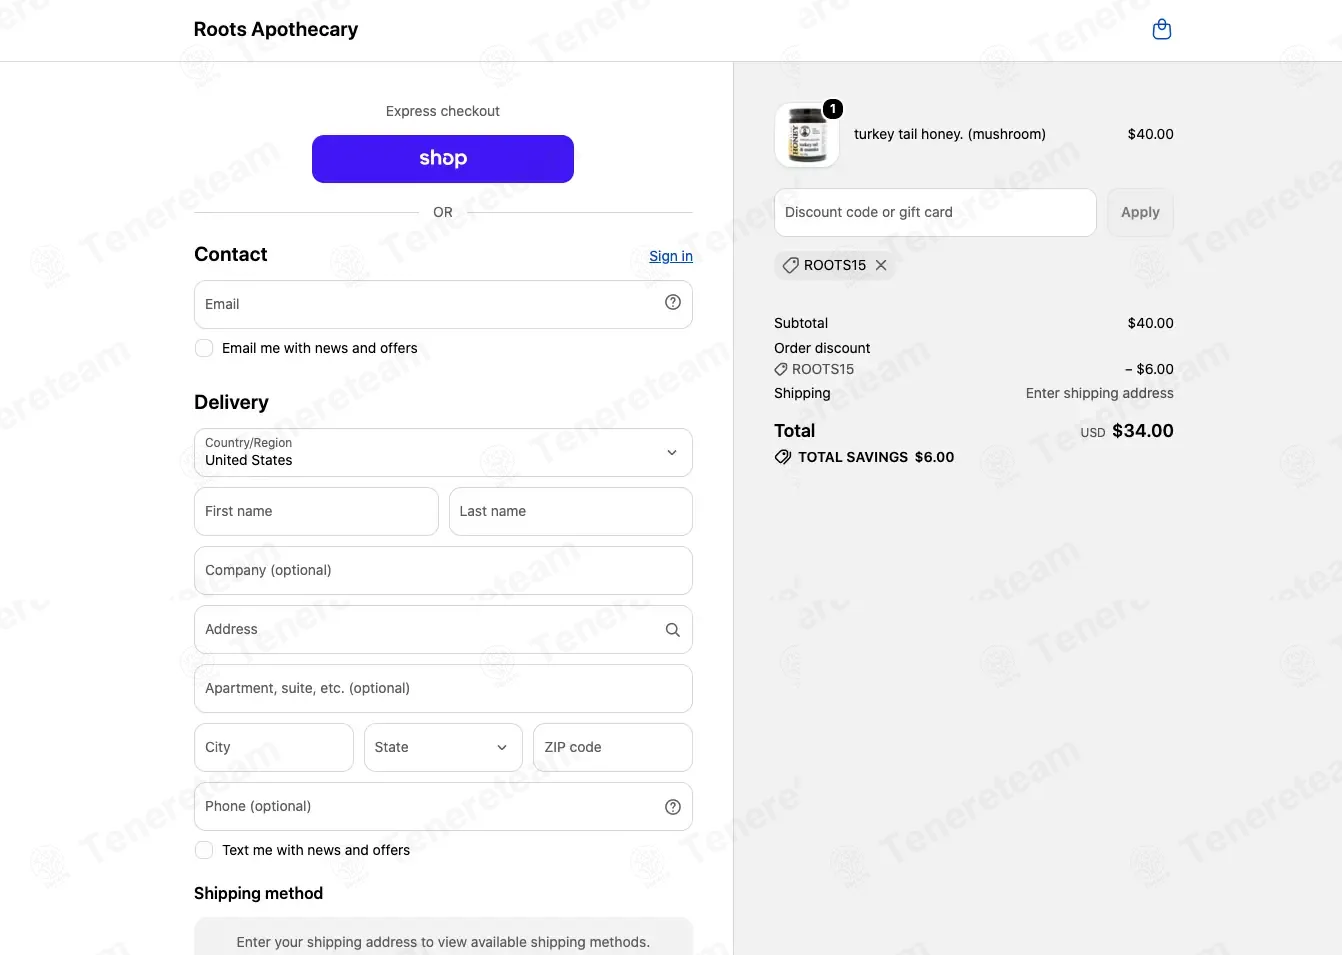Select the Company (optional) input field
The image size is (1342, 955).
(443, 570)
